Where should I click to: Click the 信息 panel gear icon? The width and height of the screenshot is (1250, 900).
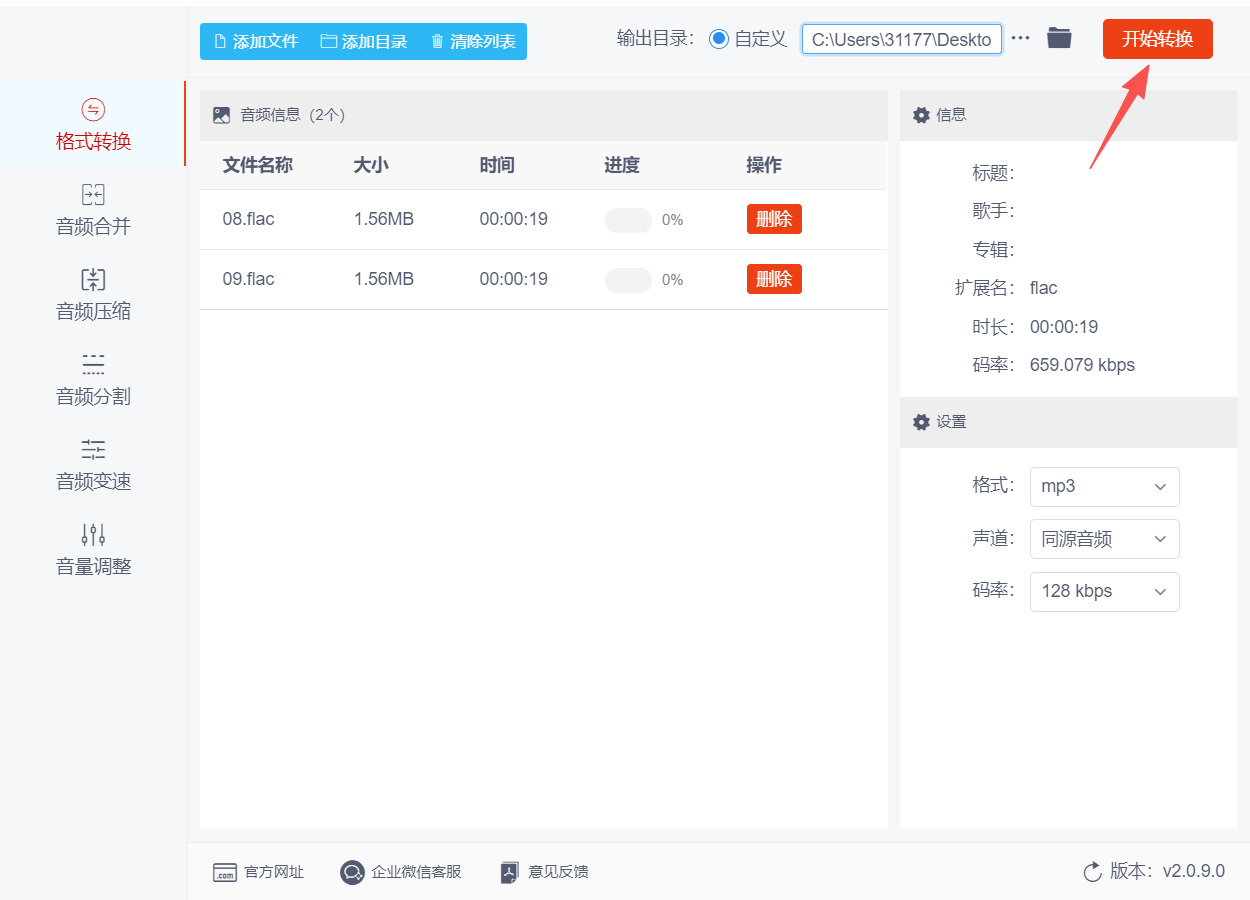click(x=921, y=115)
